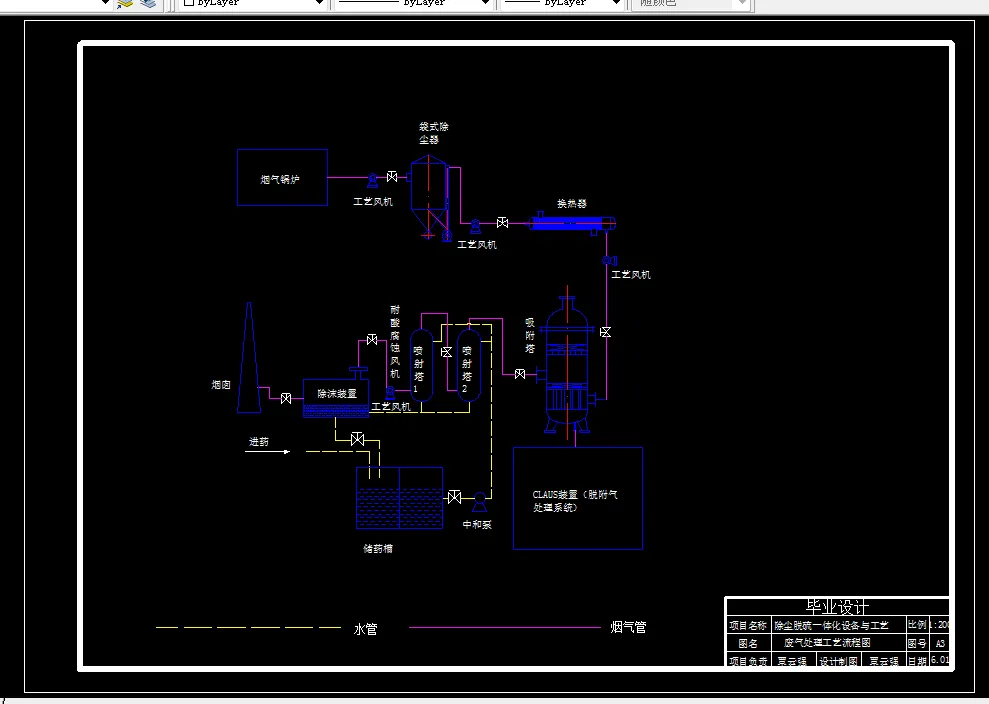Select the 喷射塔 1 vessel
Viewport: 989px width, 704px height.
(421, 366)
